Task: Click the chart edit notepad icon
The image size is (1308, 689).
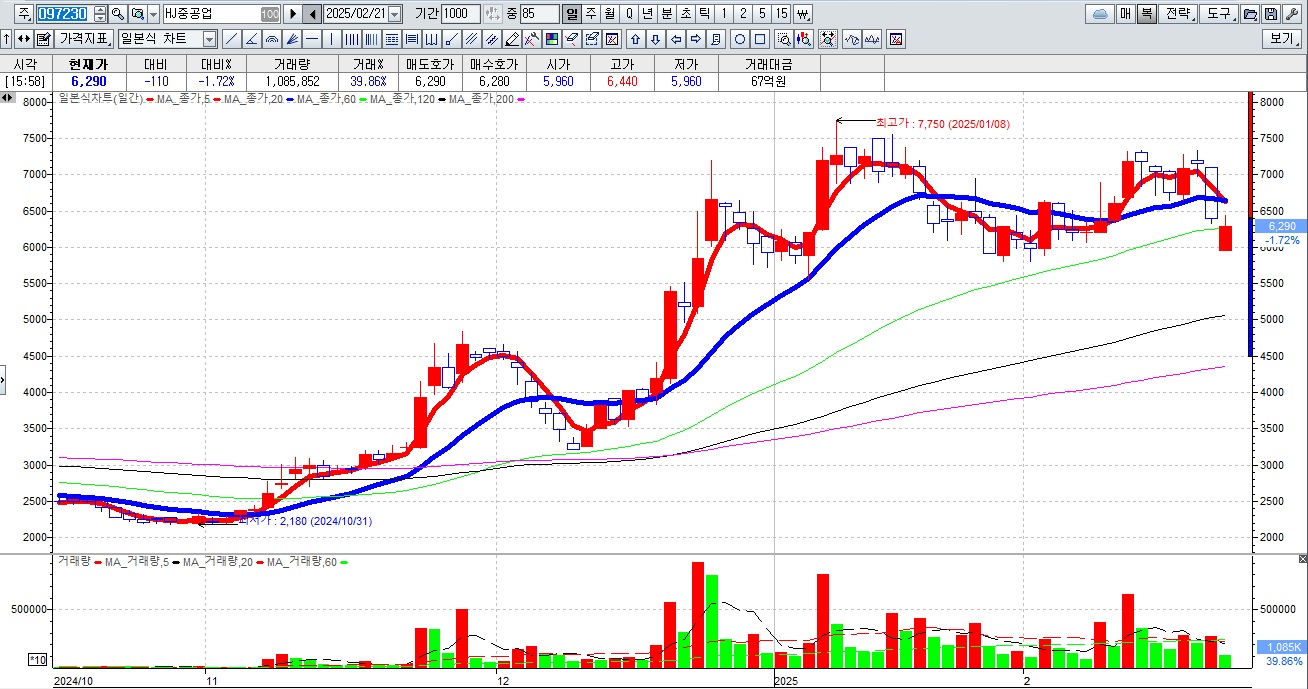Action: click(x=43, y=39)
